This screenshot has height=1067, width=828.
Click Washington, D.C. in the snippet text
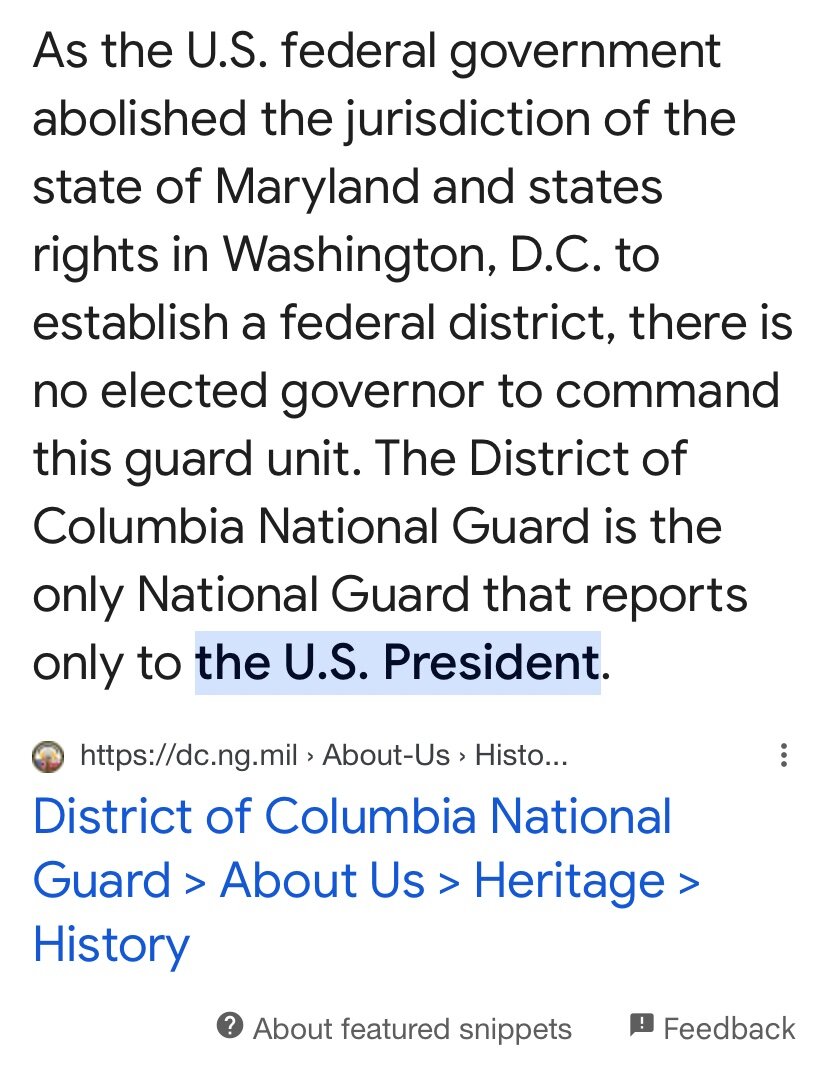[x=412, y=255]
